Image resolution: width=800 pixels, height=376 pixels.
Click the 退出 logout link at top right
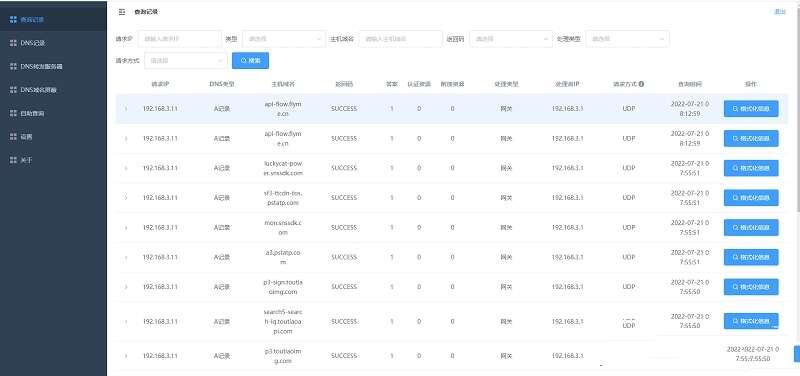point(780,12)
